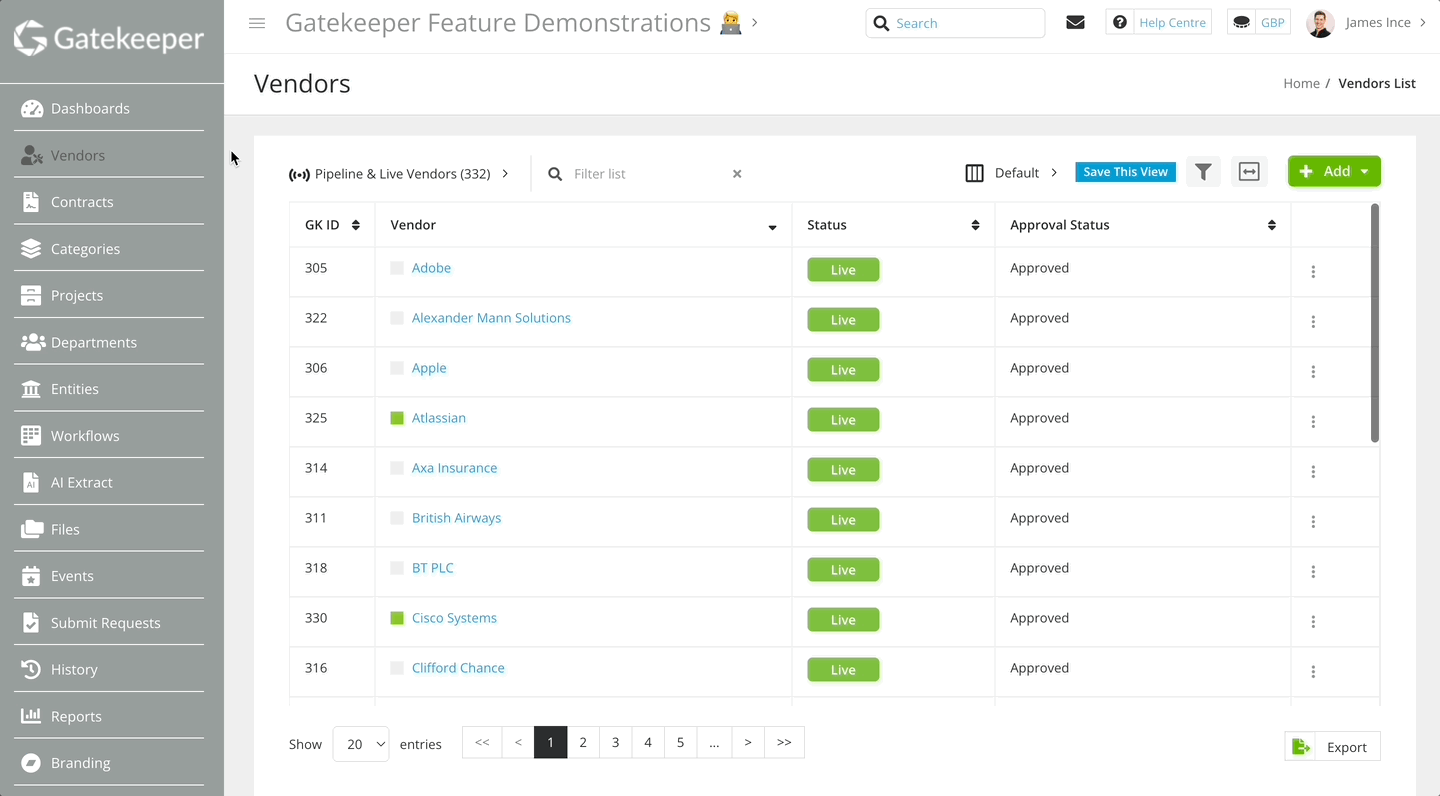This screenshot has width=1440, height=796.
Task: Click the Save This View button
Action: tap(1125, 171)
